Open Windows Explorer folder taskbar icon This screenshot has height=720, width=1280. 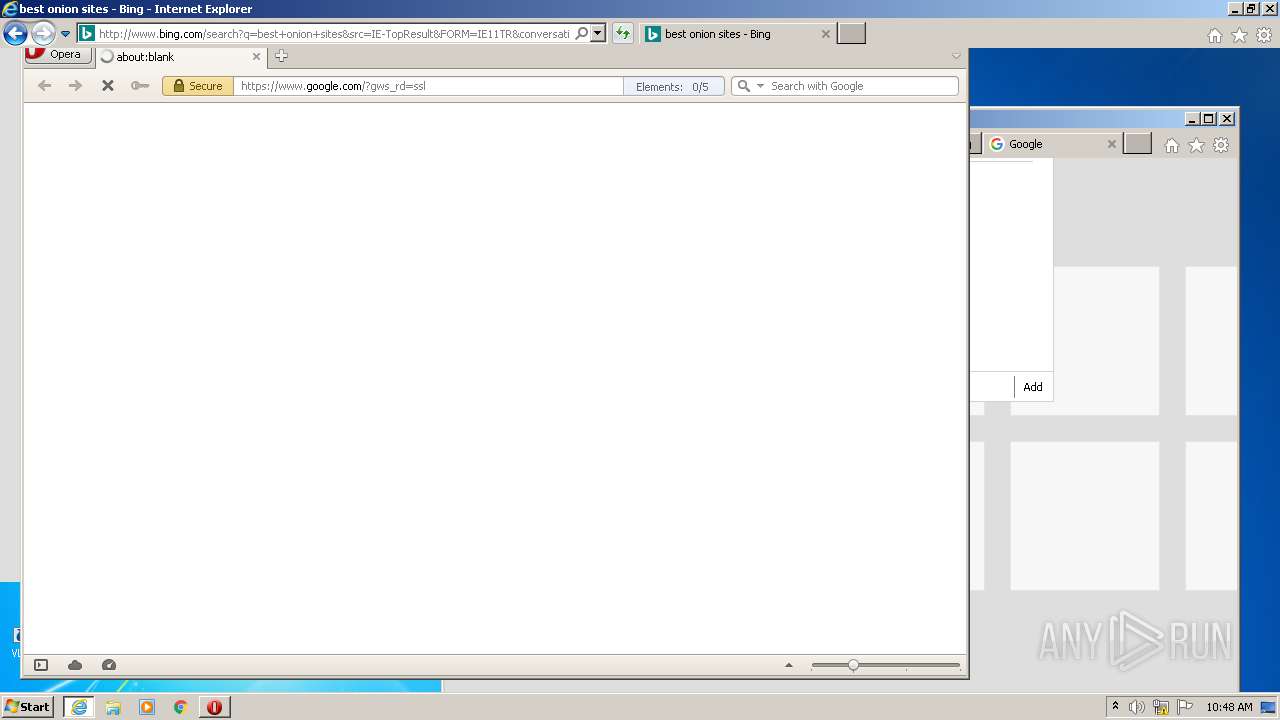[x=113, y=707]
